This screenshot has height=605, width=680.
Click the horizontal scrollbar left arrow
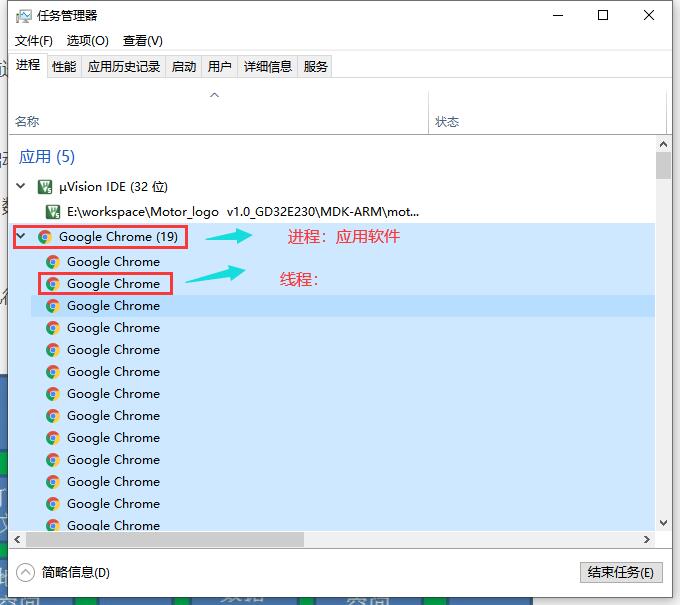coord(17,540)
